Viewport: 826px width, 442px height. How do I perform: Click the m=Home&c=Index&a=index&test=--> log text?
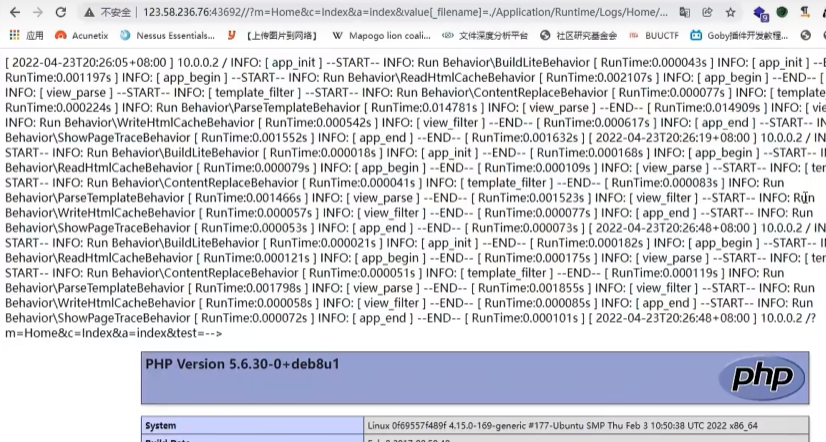point(114,333)
